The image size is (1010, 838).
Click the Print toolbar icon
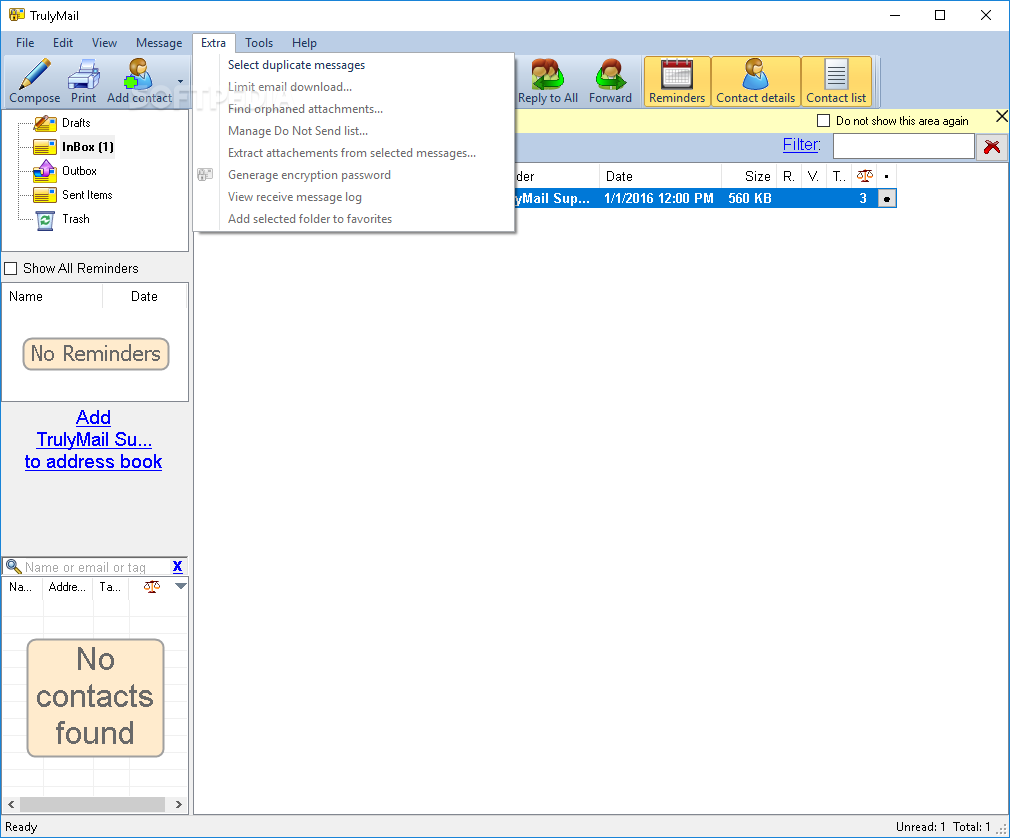tap(84, 73)
